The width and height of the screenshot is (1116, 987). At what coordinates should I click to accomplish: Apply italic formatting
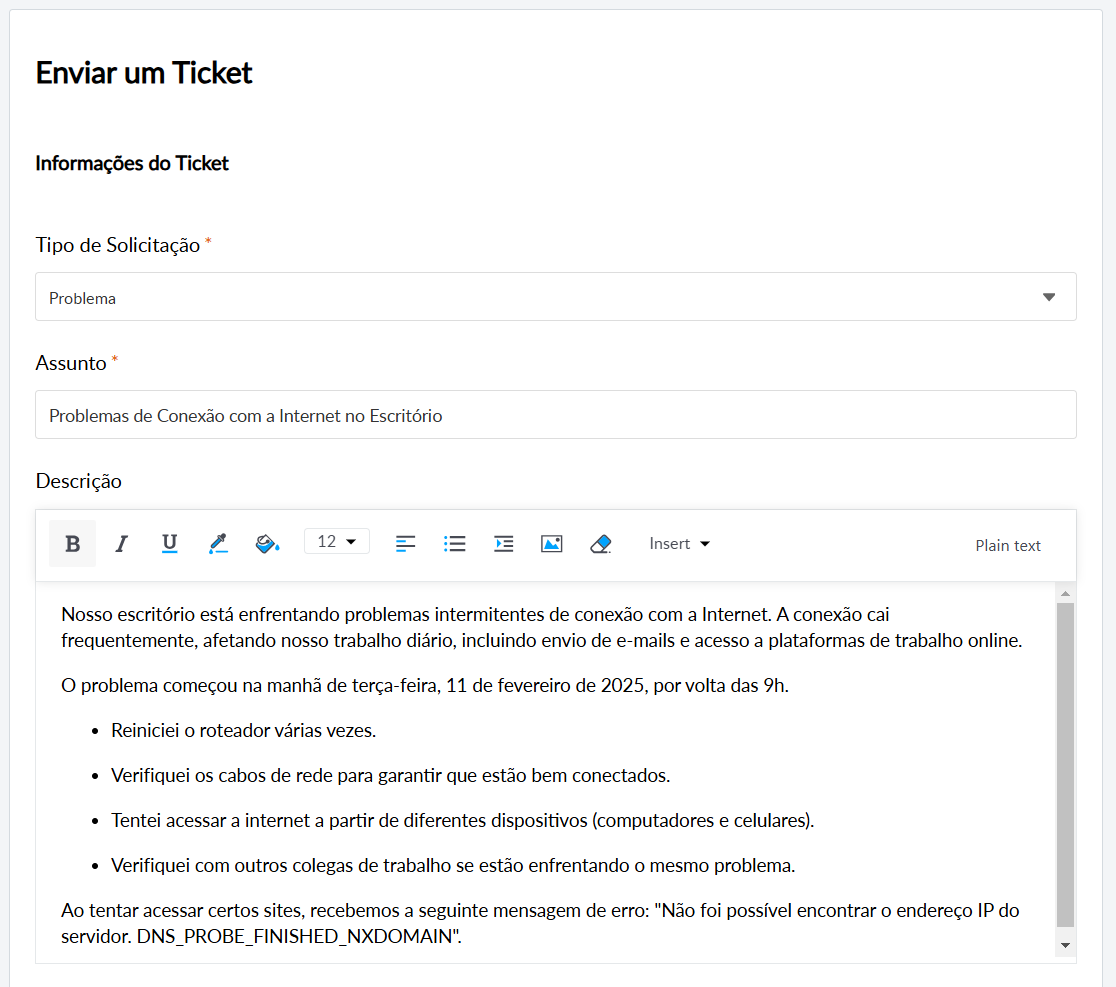tap(122, 544)
